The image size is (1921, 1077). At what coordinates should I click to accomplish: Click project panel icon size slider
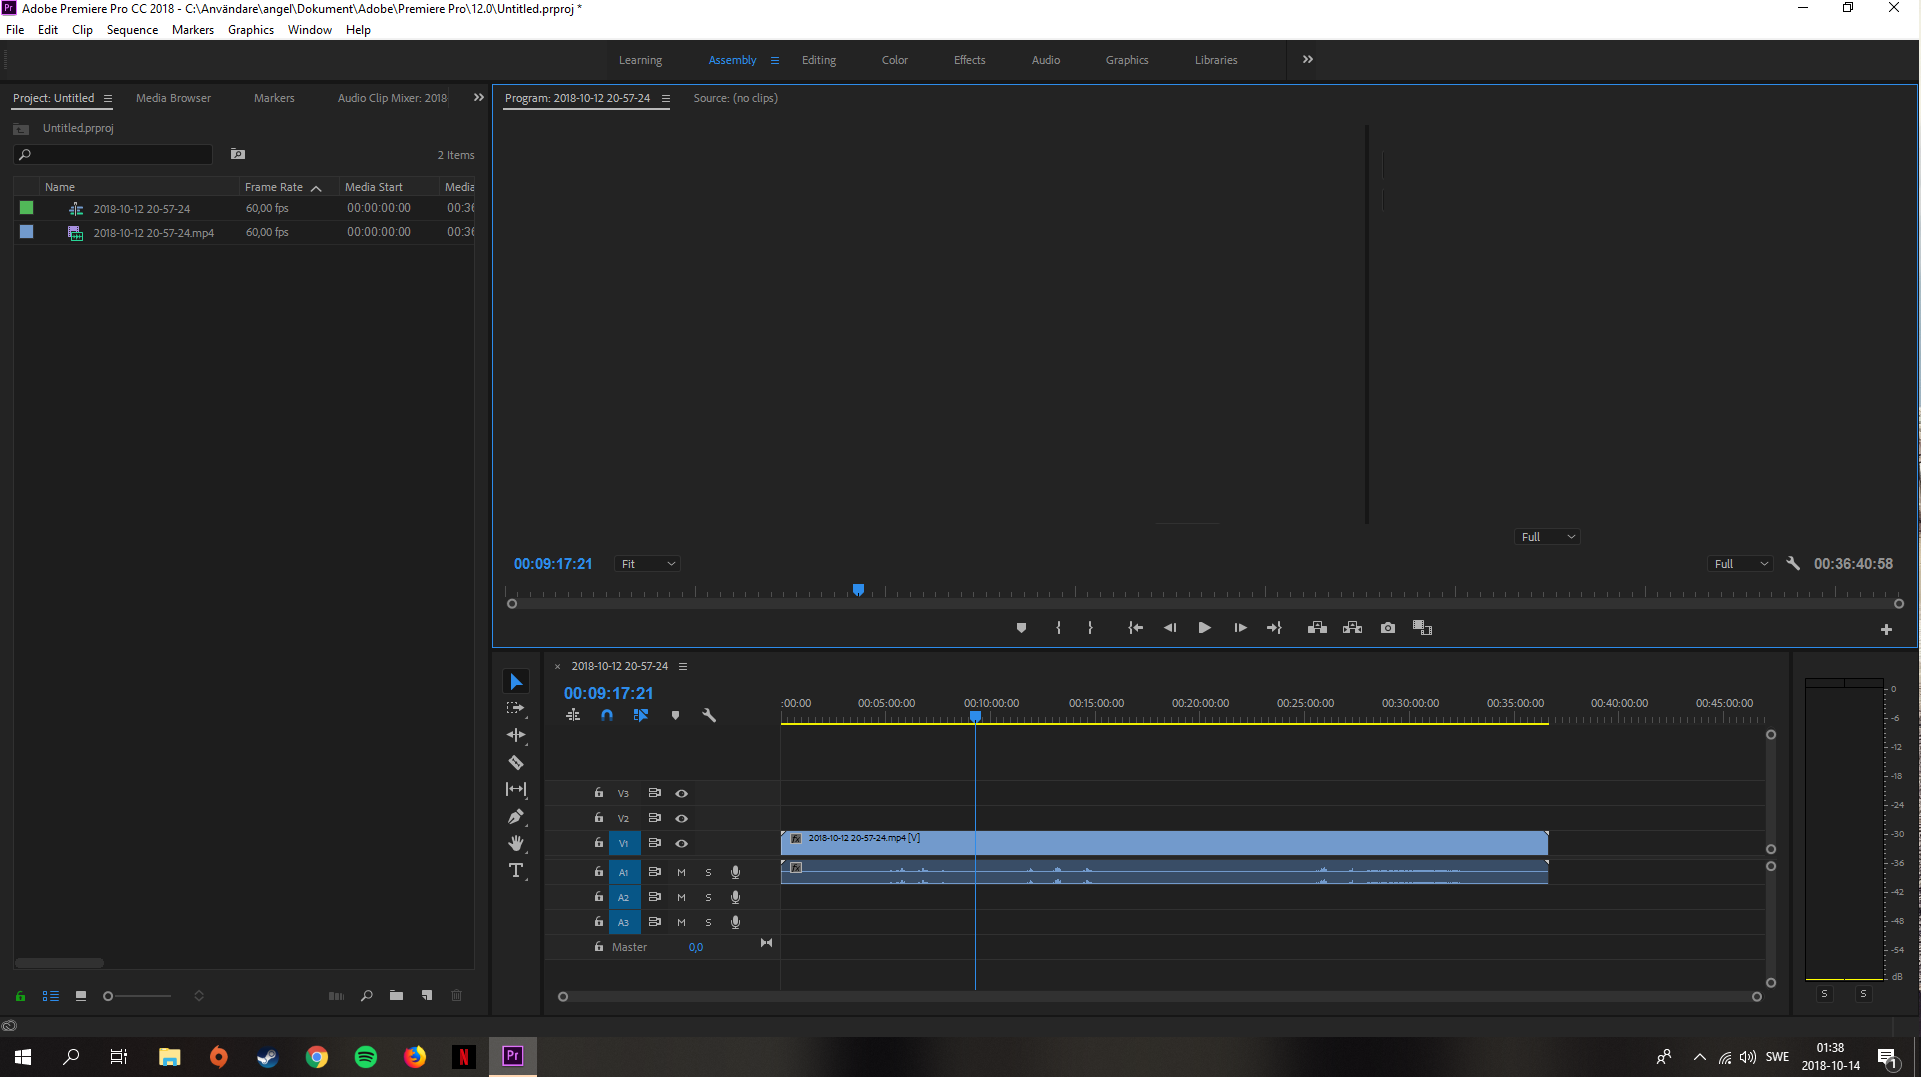pyautogui.click(x=138, y=996)
